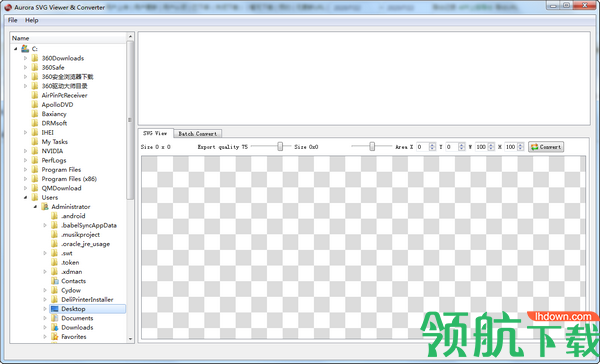Increment the Area W spinner value

[x=491, y=145]
